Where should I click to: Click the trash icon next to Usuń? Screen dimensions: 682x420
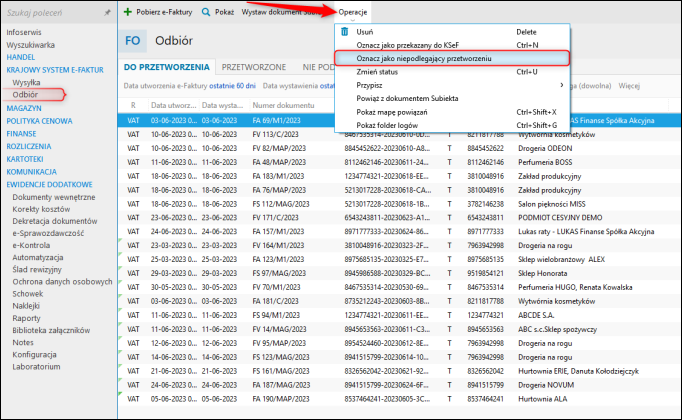pos(345,32)
